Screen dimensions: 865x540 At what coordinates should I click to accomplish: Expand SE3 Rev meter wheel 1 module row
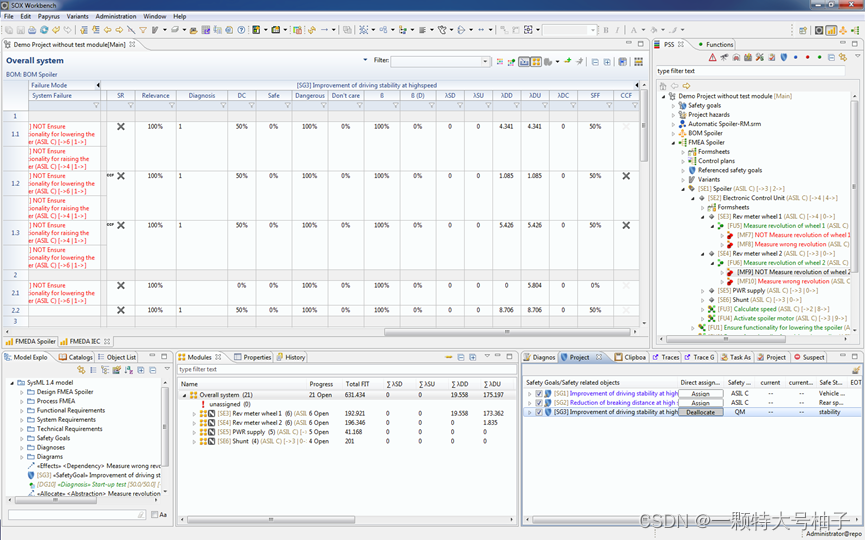pos(194,414)
